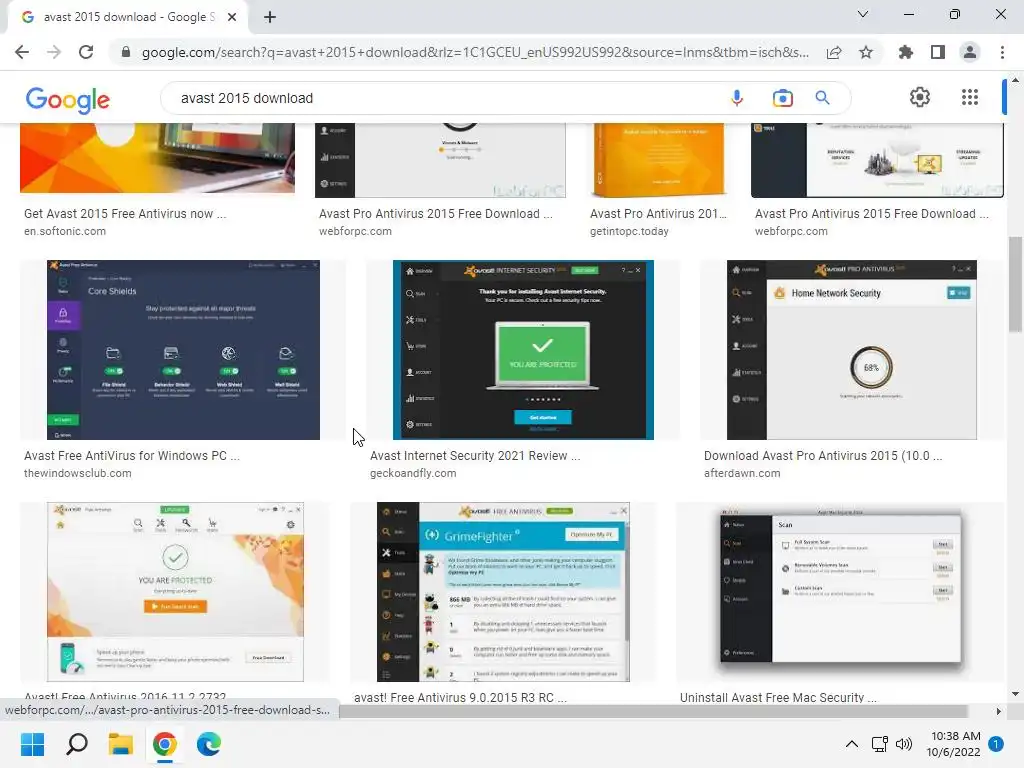Open File Explorer from taskbar

121,744
